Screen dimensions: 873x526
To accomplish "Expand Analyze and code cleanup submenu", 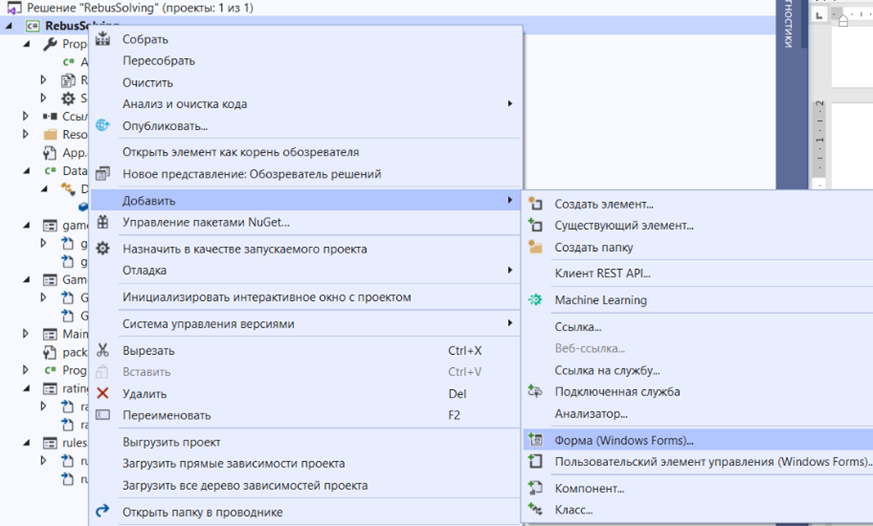I will [x=184, y=104].
